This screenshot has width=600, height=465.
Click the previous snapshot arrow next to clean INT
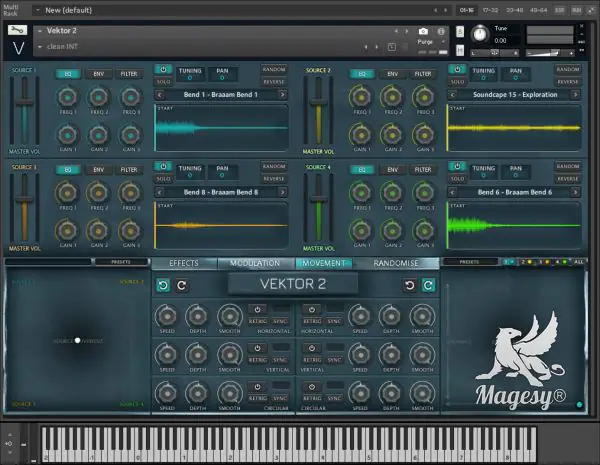[x=366, y=47]
